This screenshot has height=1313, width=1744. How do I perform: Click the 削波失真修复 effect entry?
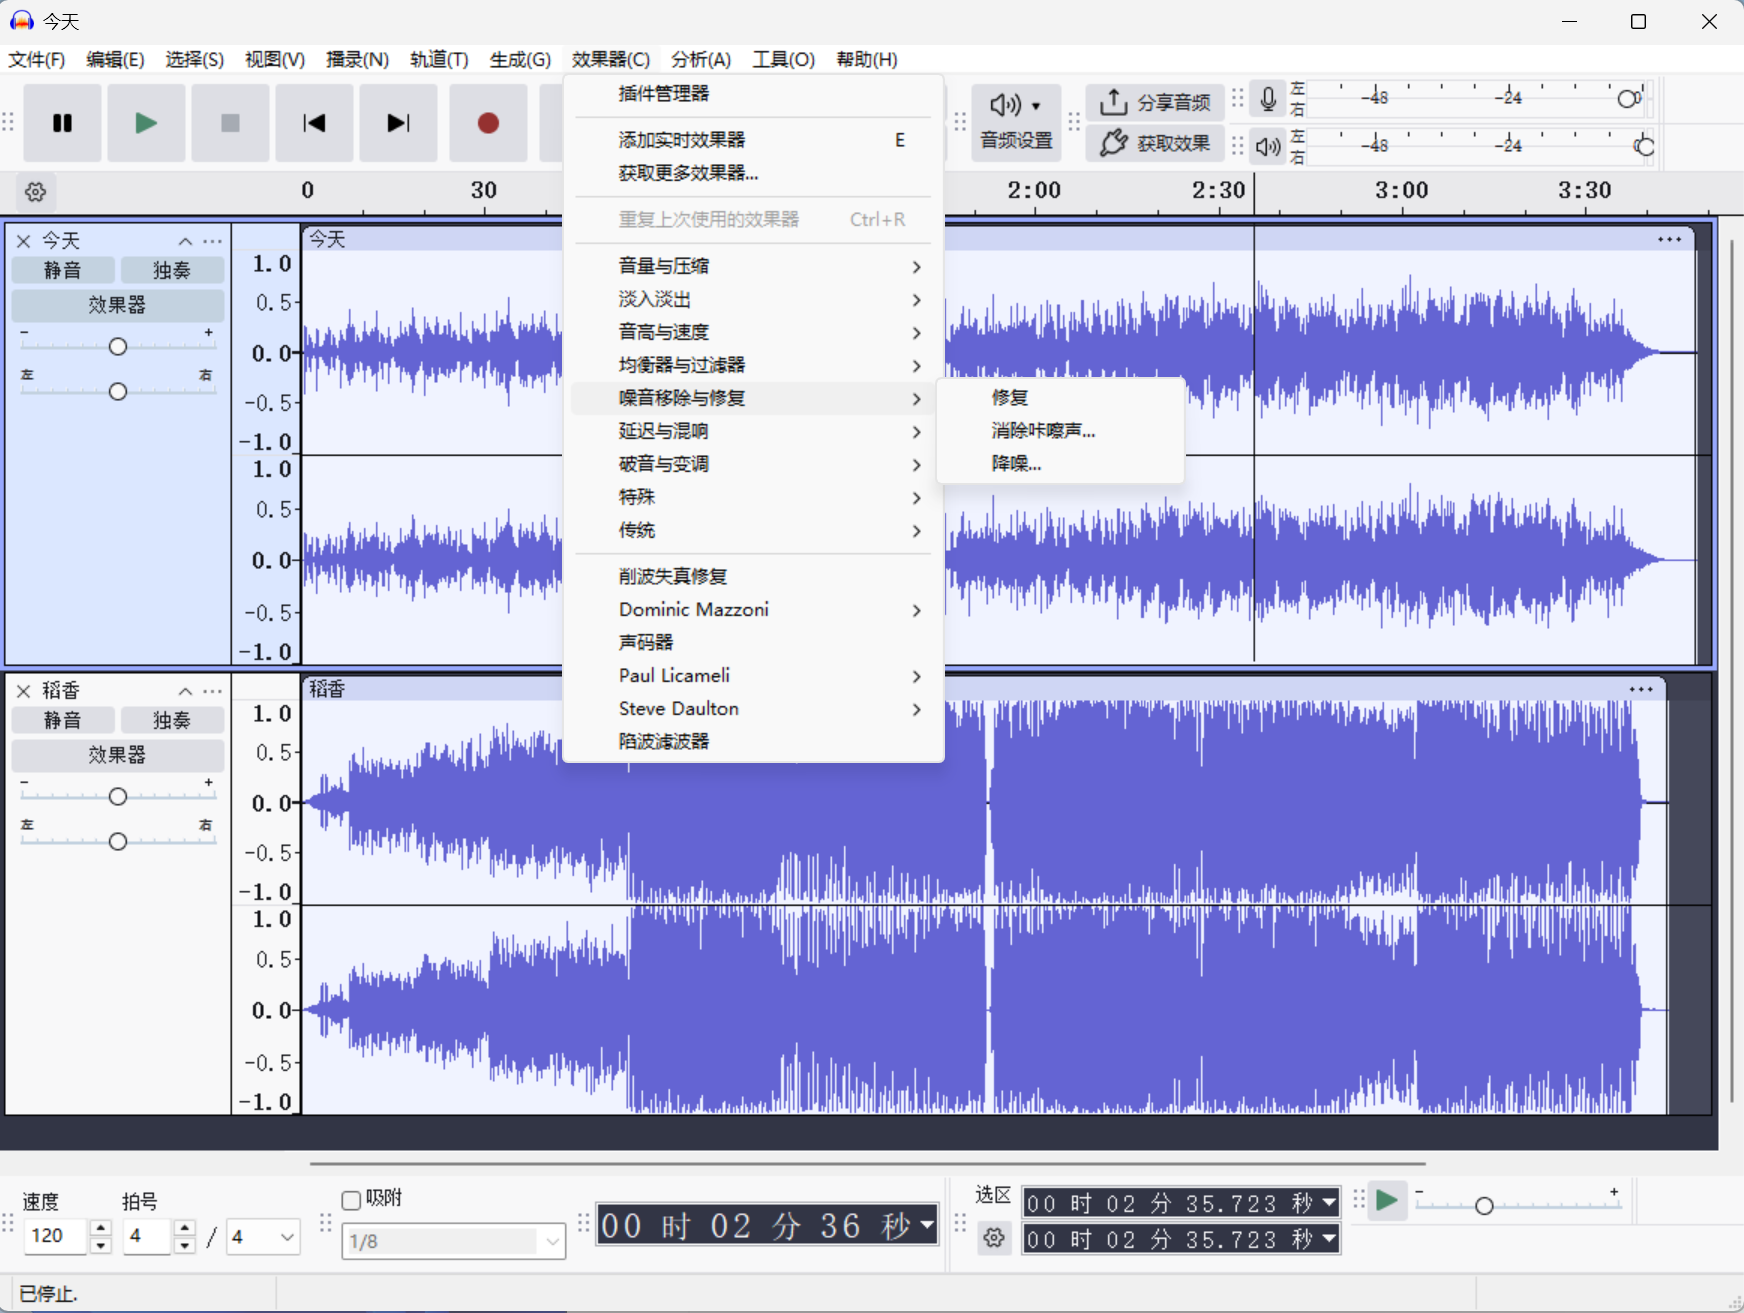tap(754, 577)
